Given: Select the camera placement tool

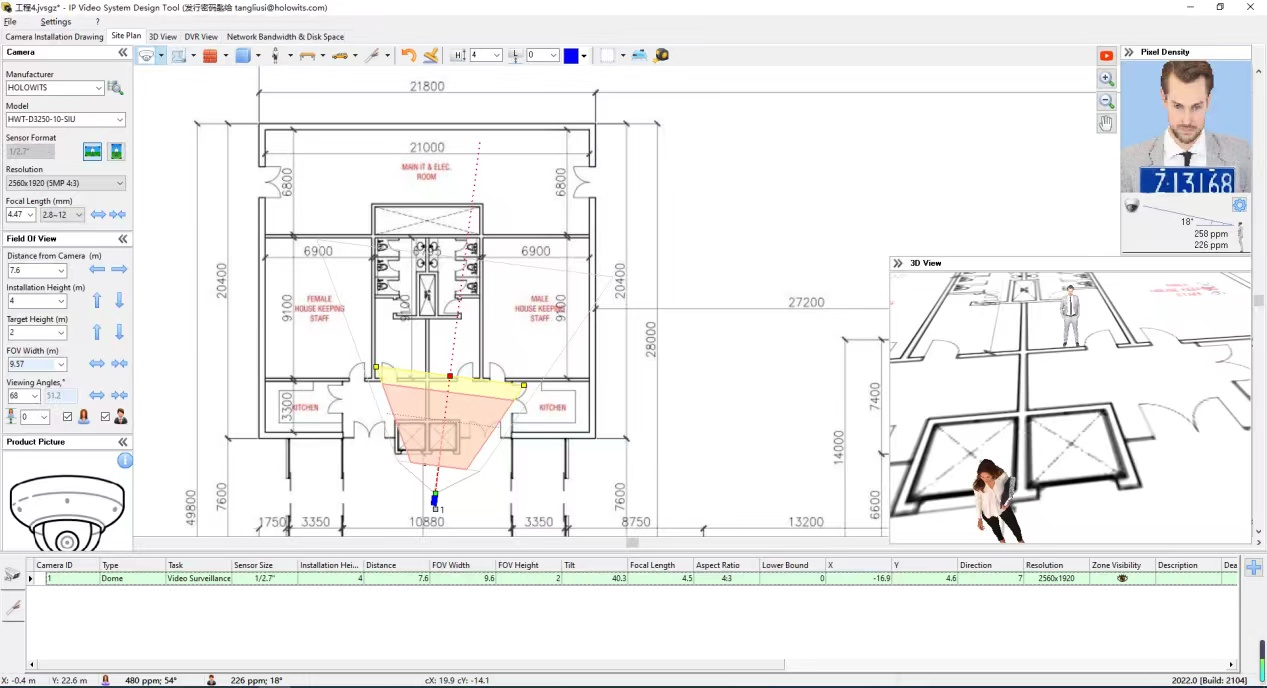Looking at the screenshot, I should click(147, 56).
